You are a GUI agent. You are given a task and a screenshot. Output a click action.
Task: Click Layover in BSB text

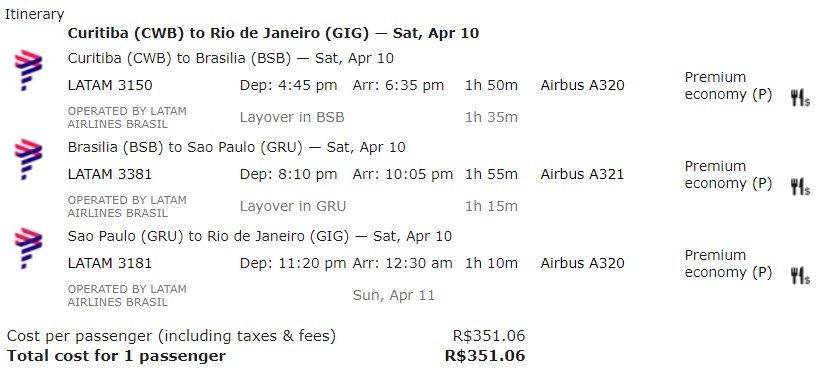[292, 117]
